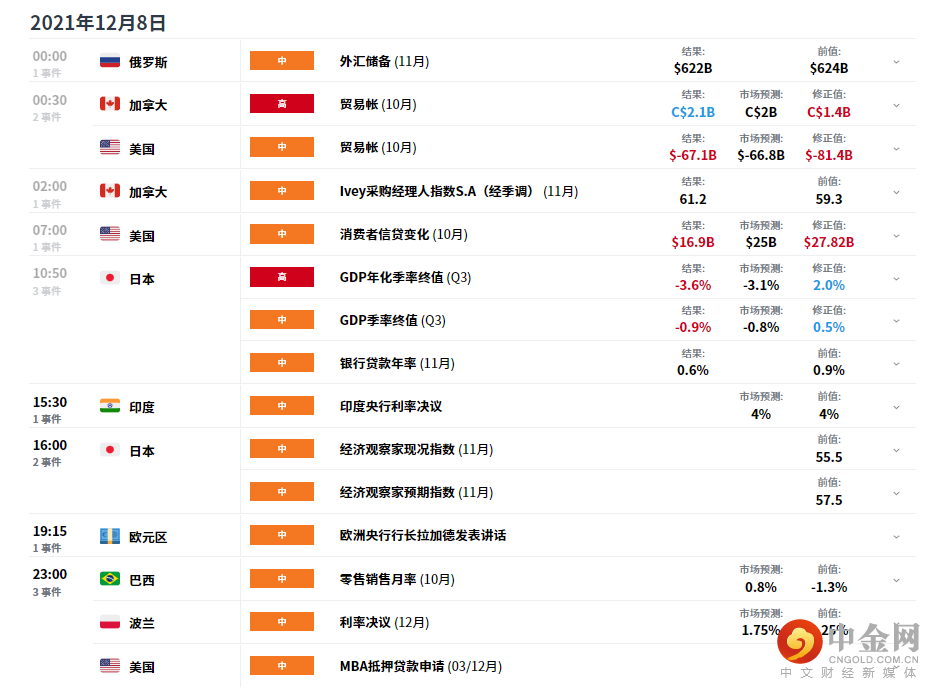Click the orange 中 badge for 外汇储备
Screen dimensions: 934x691
282,61
